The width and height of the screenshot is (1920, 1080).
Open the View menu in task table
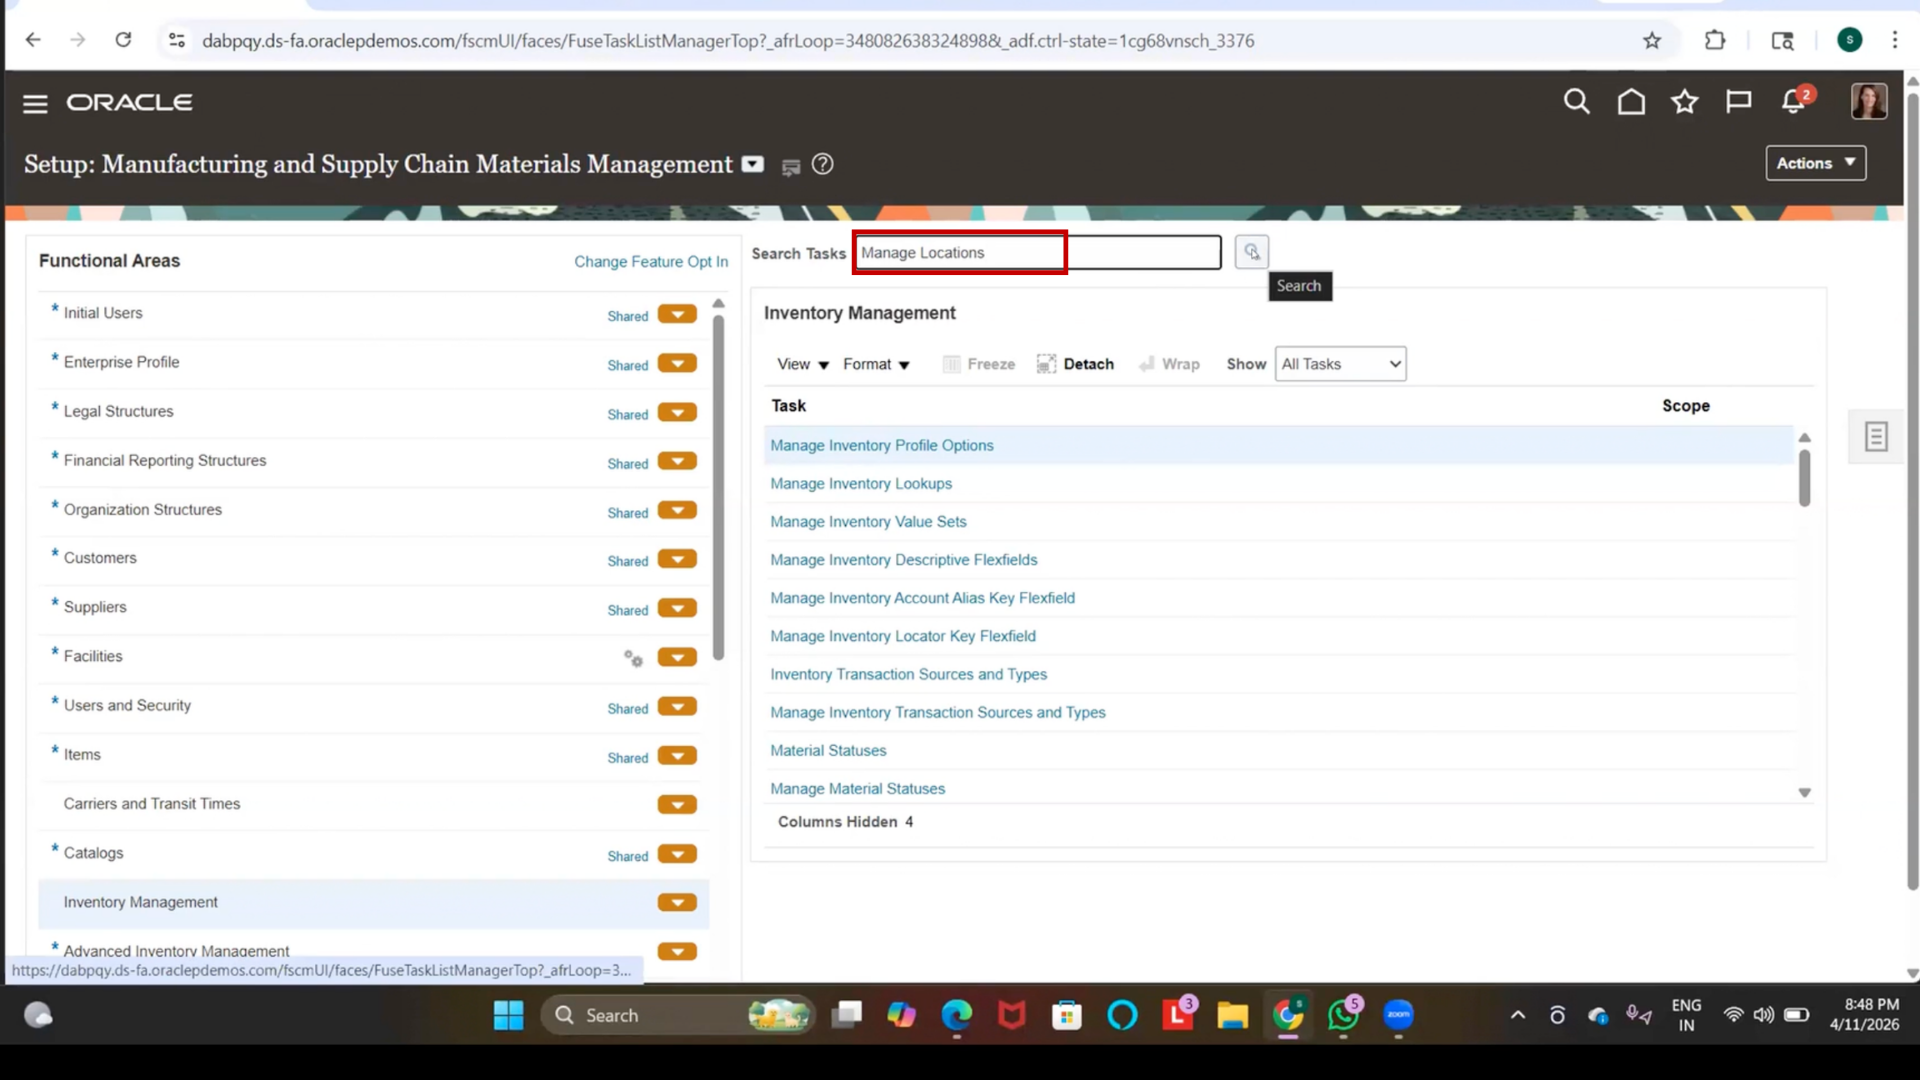(x=803, y=364)
